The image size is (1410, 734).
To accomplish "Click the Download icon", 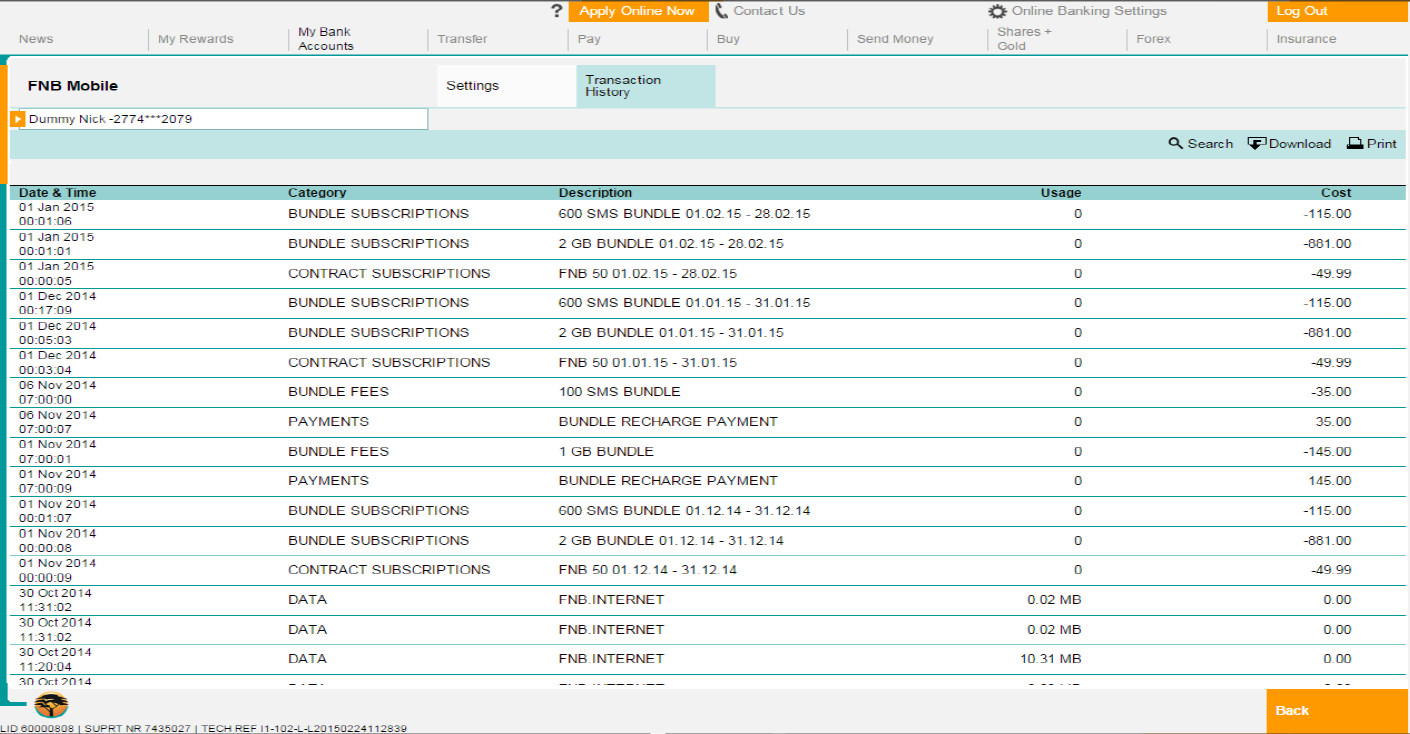I will 1256,144.
